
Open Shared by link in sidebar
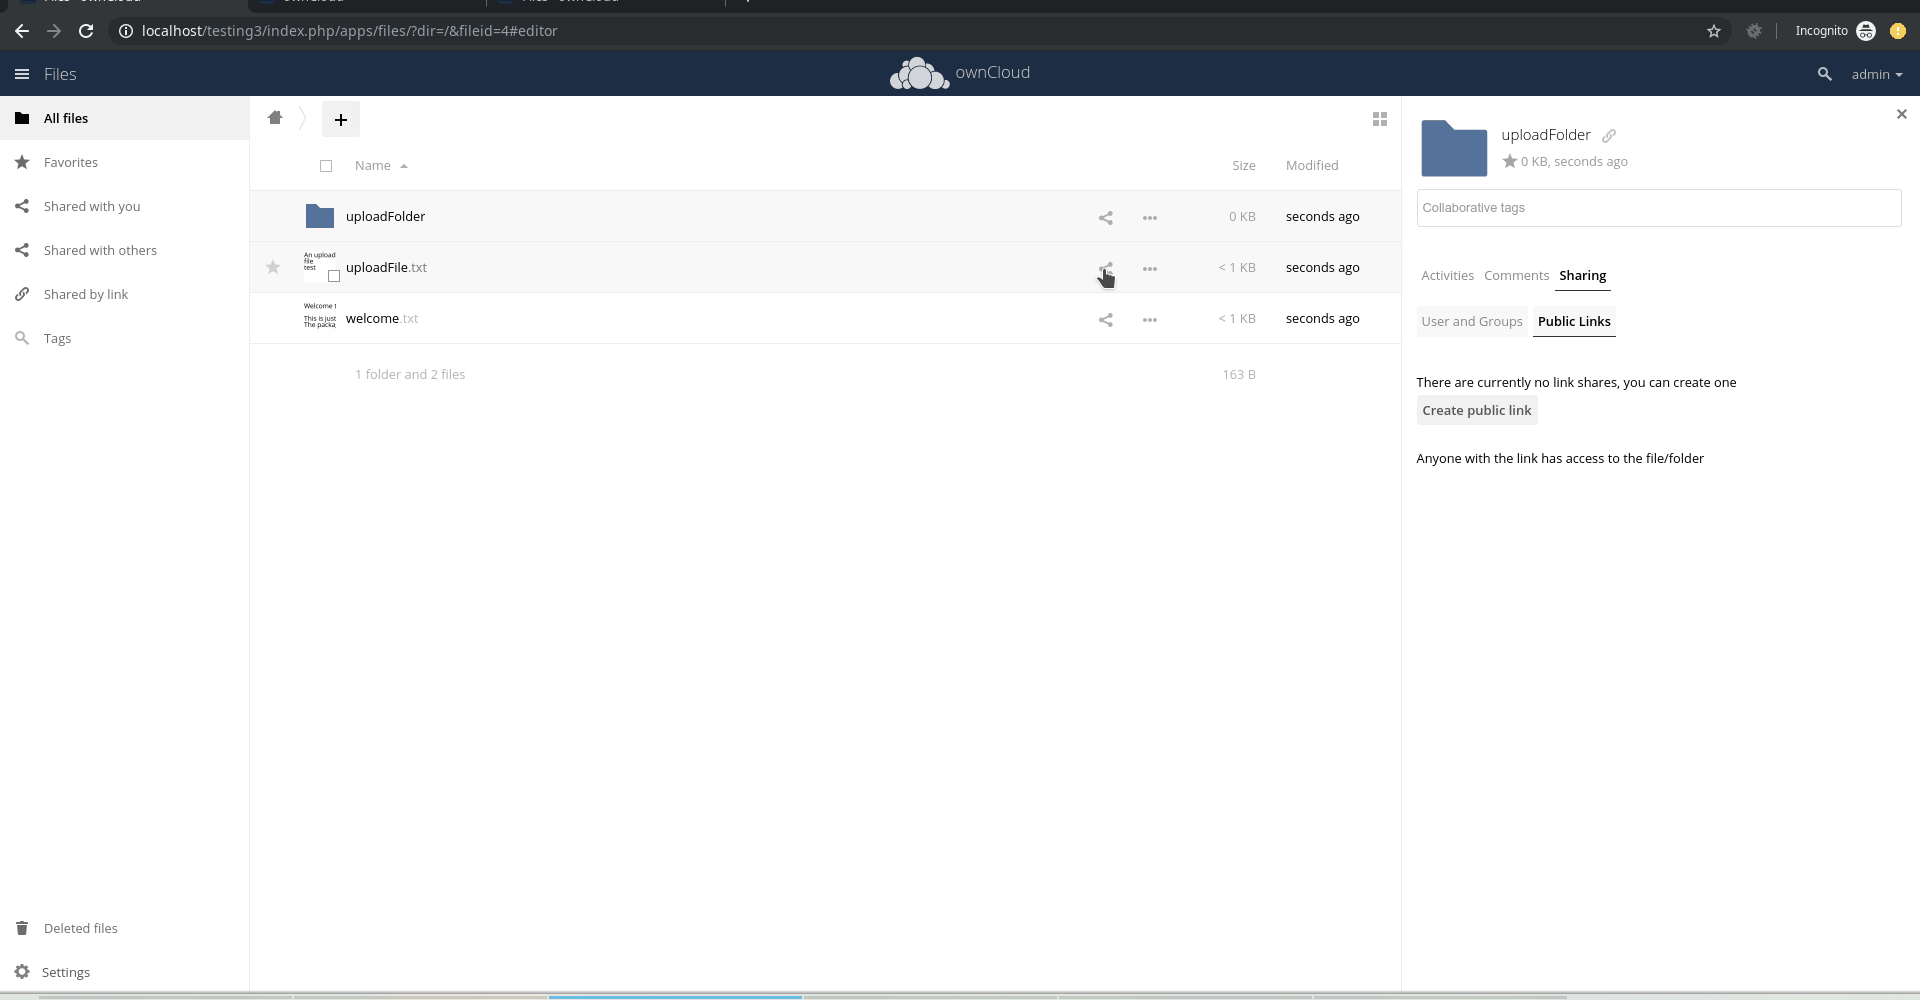click(86, 294)
